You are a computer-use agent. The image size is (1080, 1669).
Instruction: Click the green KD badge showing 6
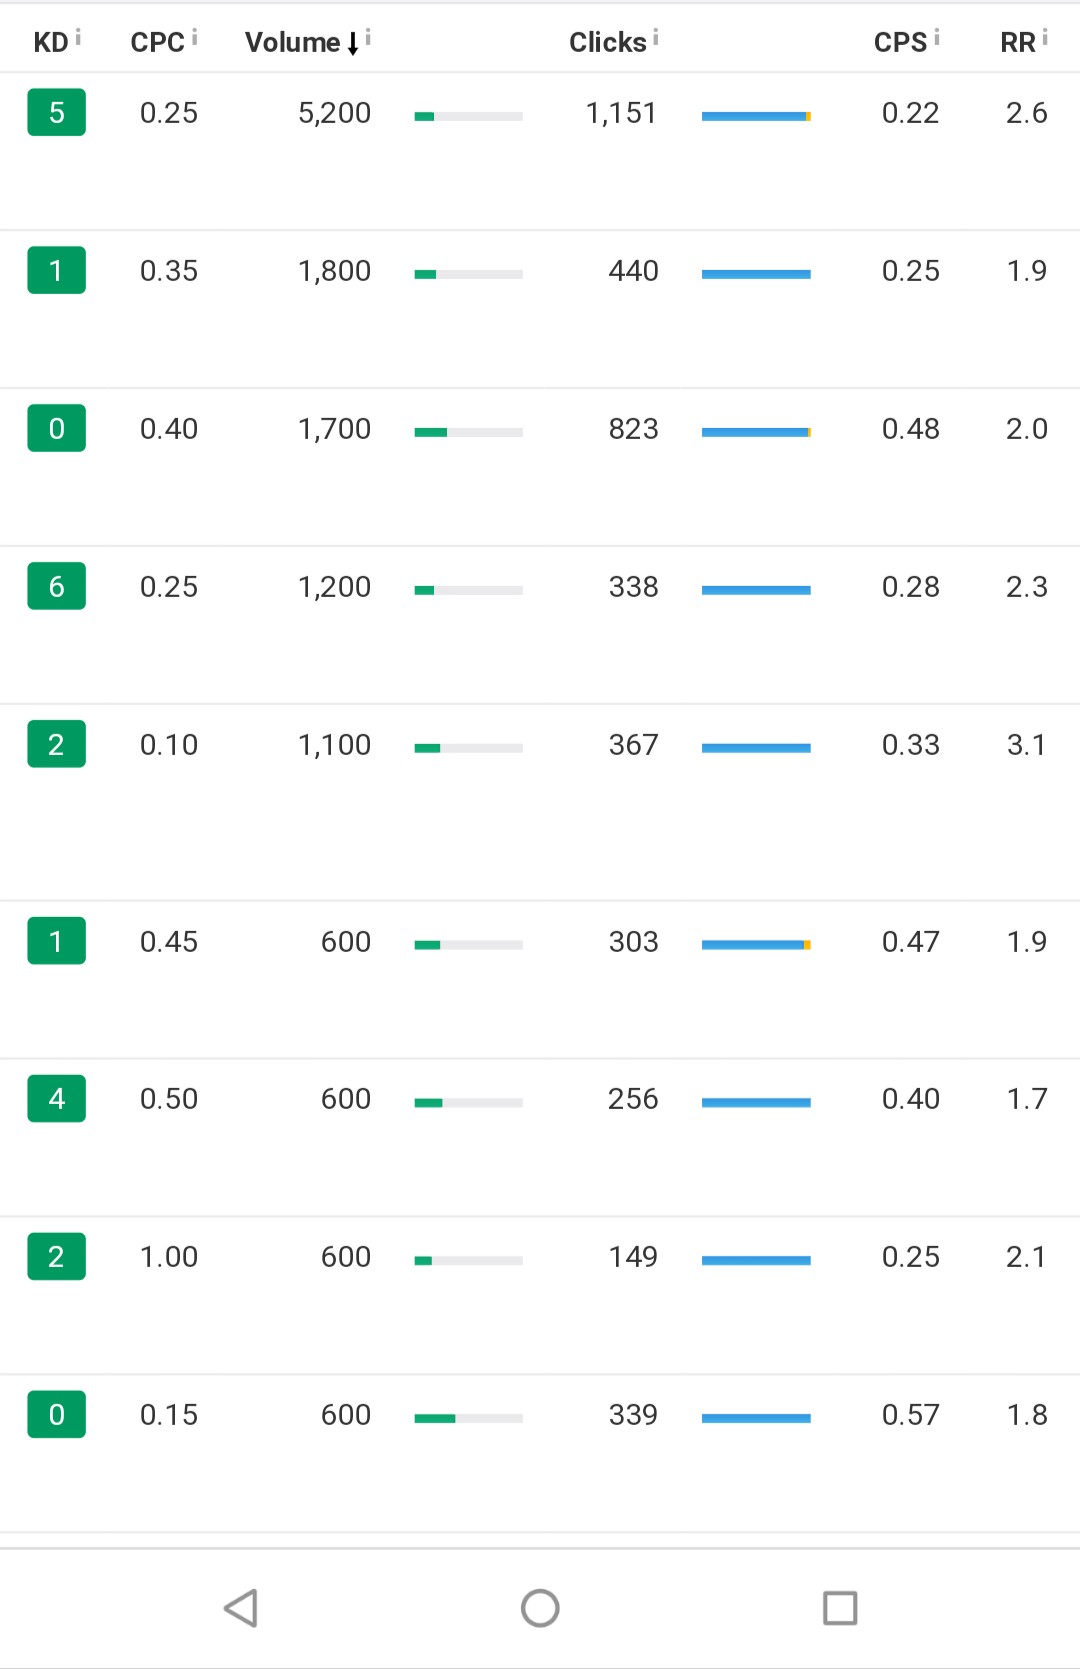tap(56, 586)
